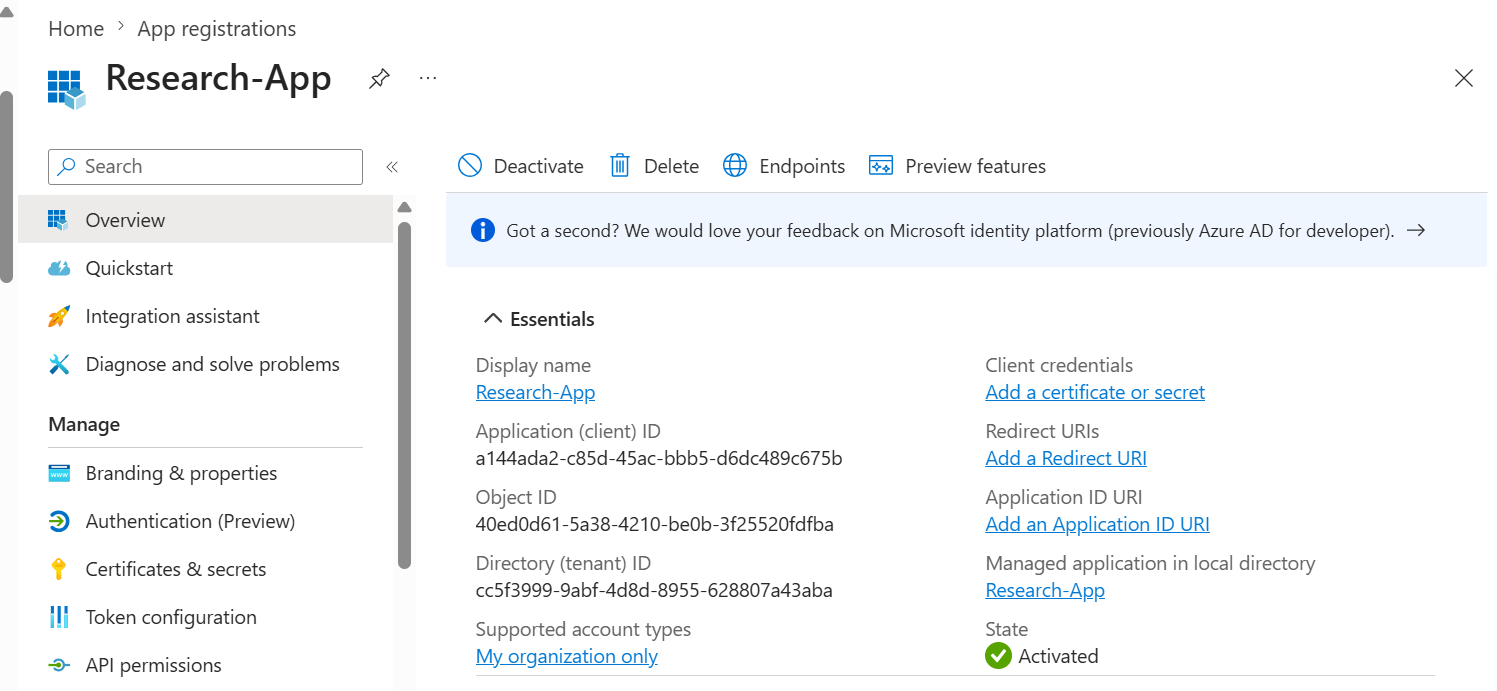Click the Overview menu icon
Screen dimensions: 1497x691
click(x=59, y=220)
